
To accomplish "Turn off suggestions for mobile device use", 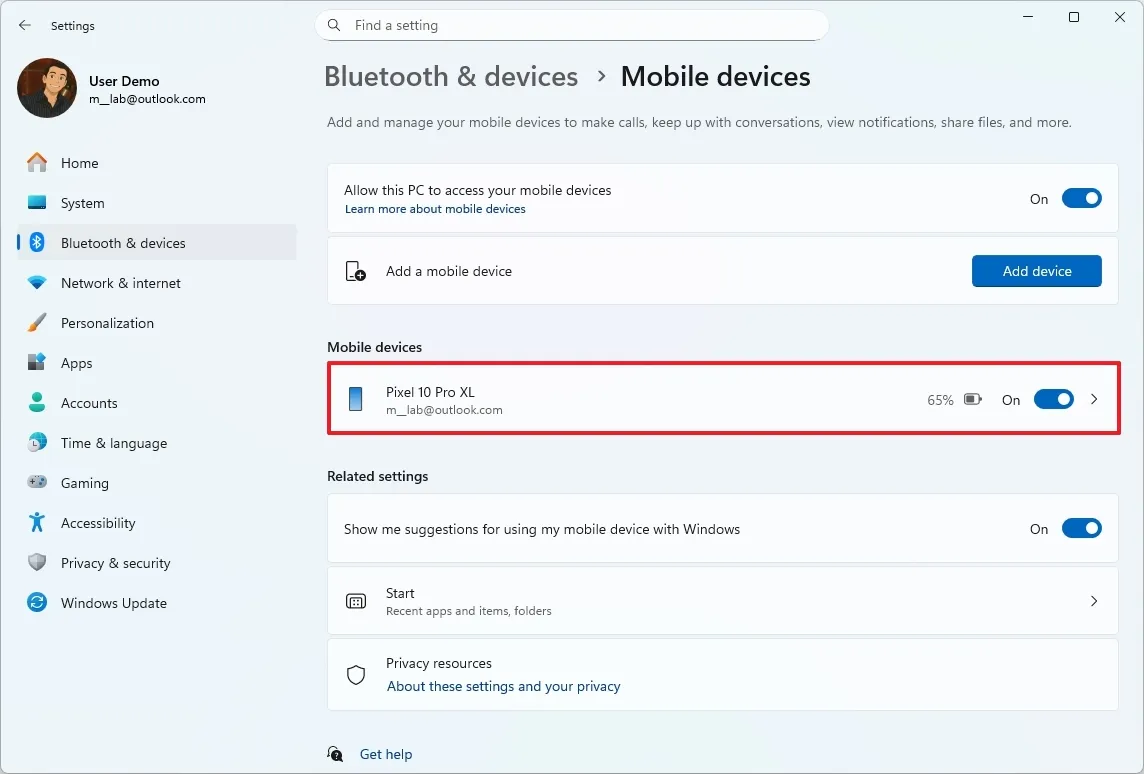I will click(x=1081, y=528).
